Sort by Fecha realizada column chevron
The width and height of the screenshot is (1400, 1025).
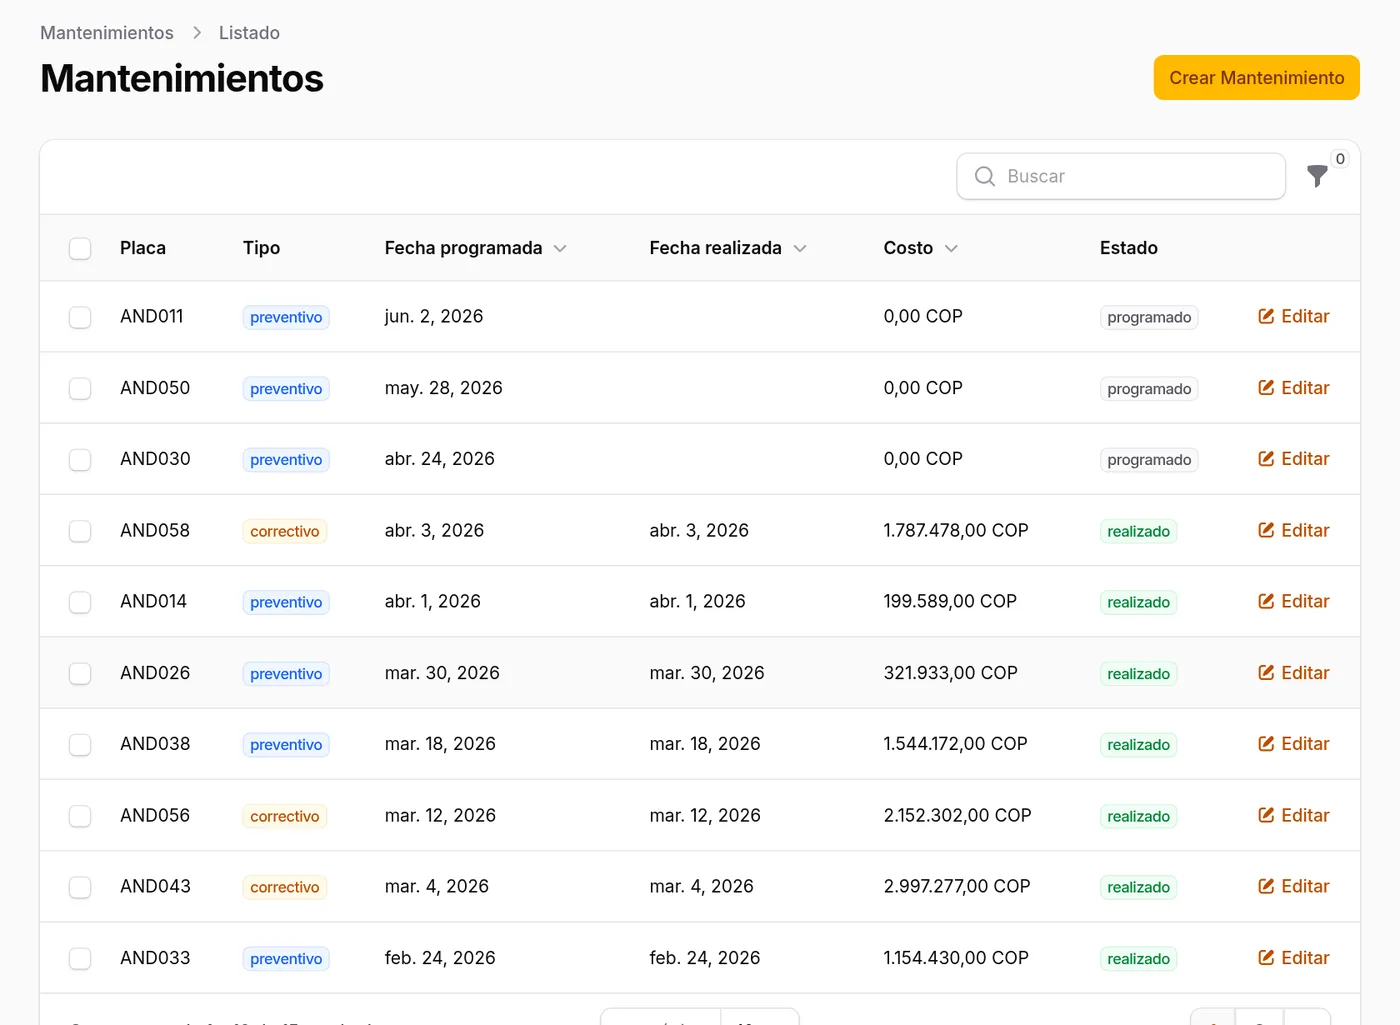point(800,248)
